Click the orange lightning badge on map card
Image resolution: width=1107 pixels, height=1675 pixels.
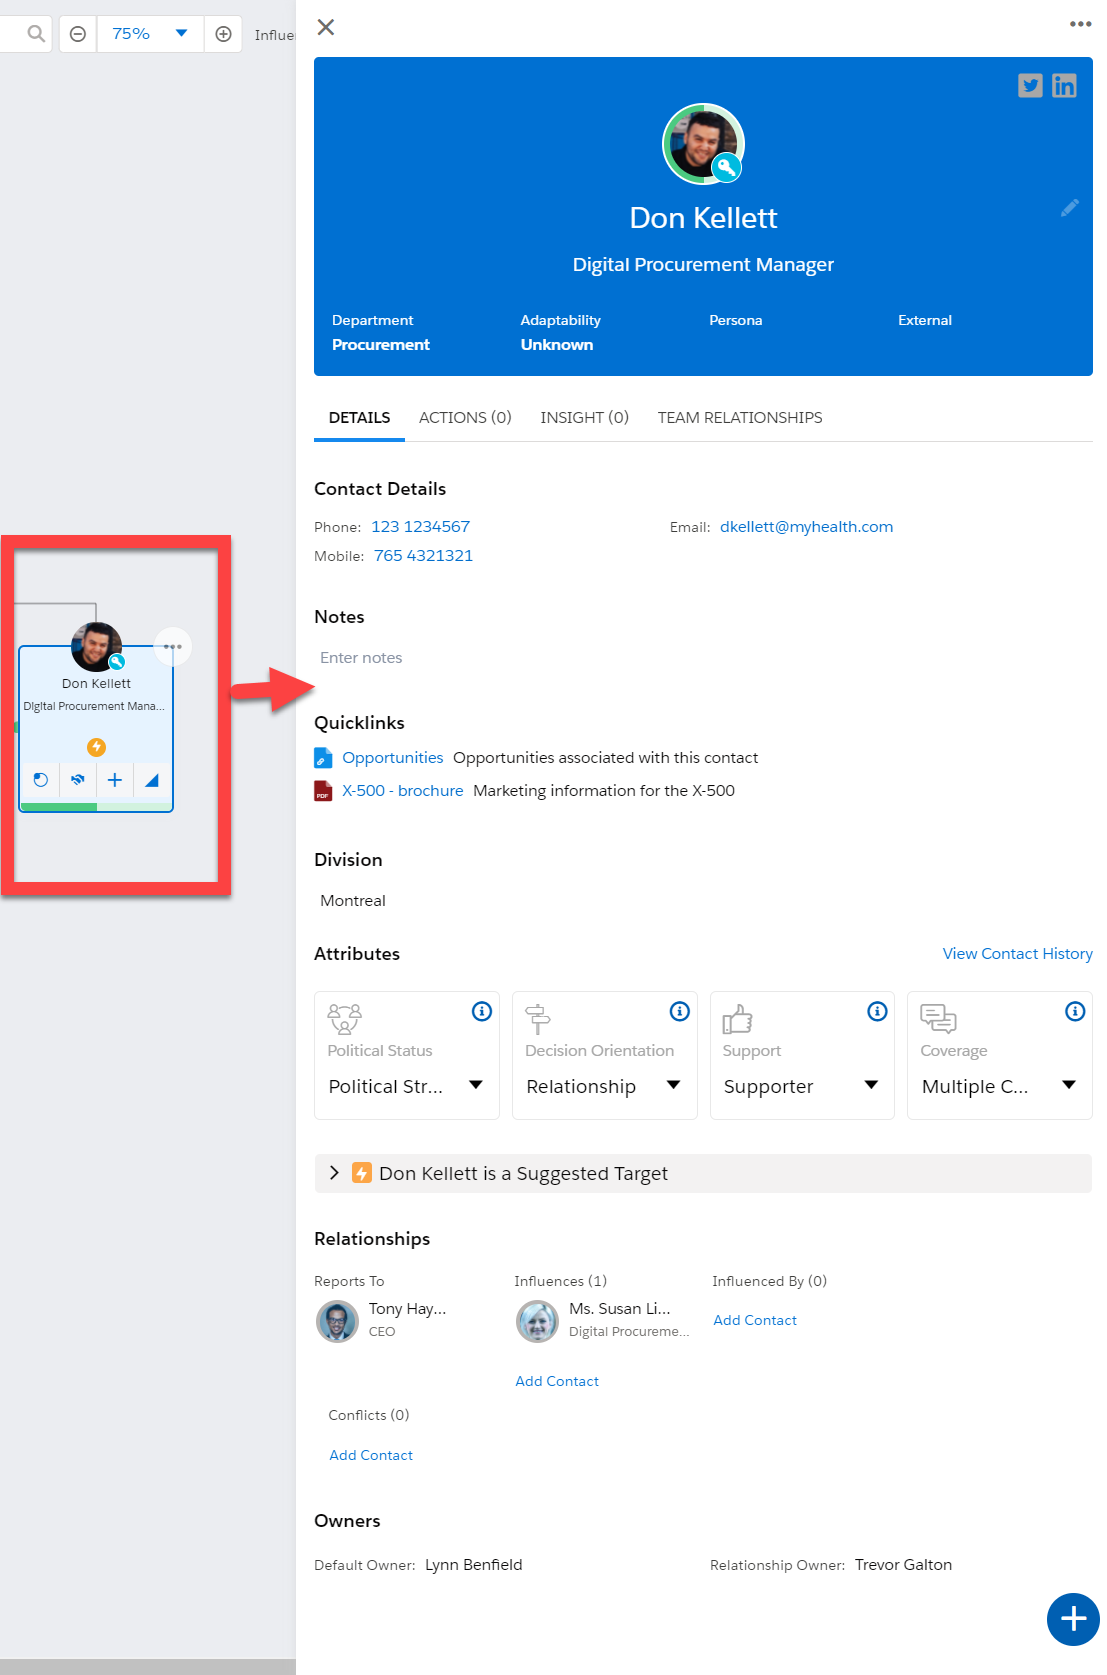(96, 747)
